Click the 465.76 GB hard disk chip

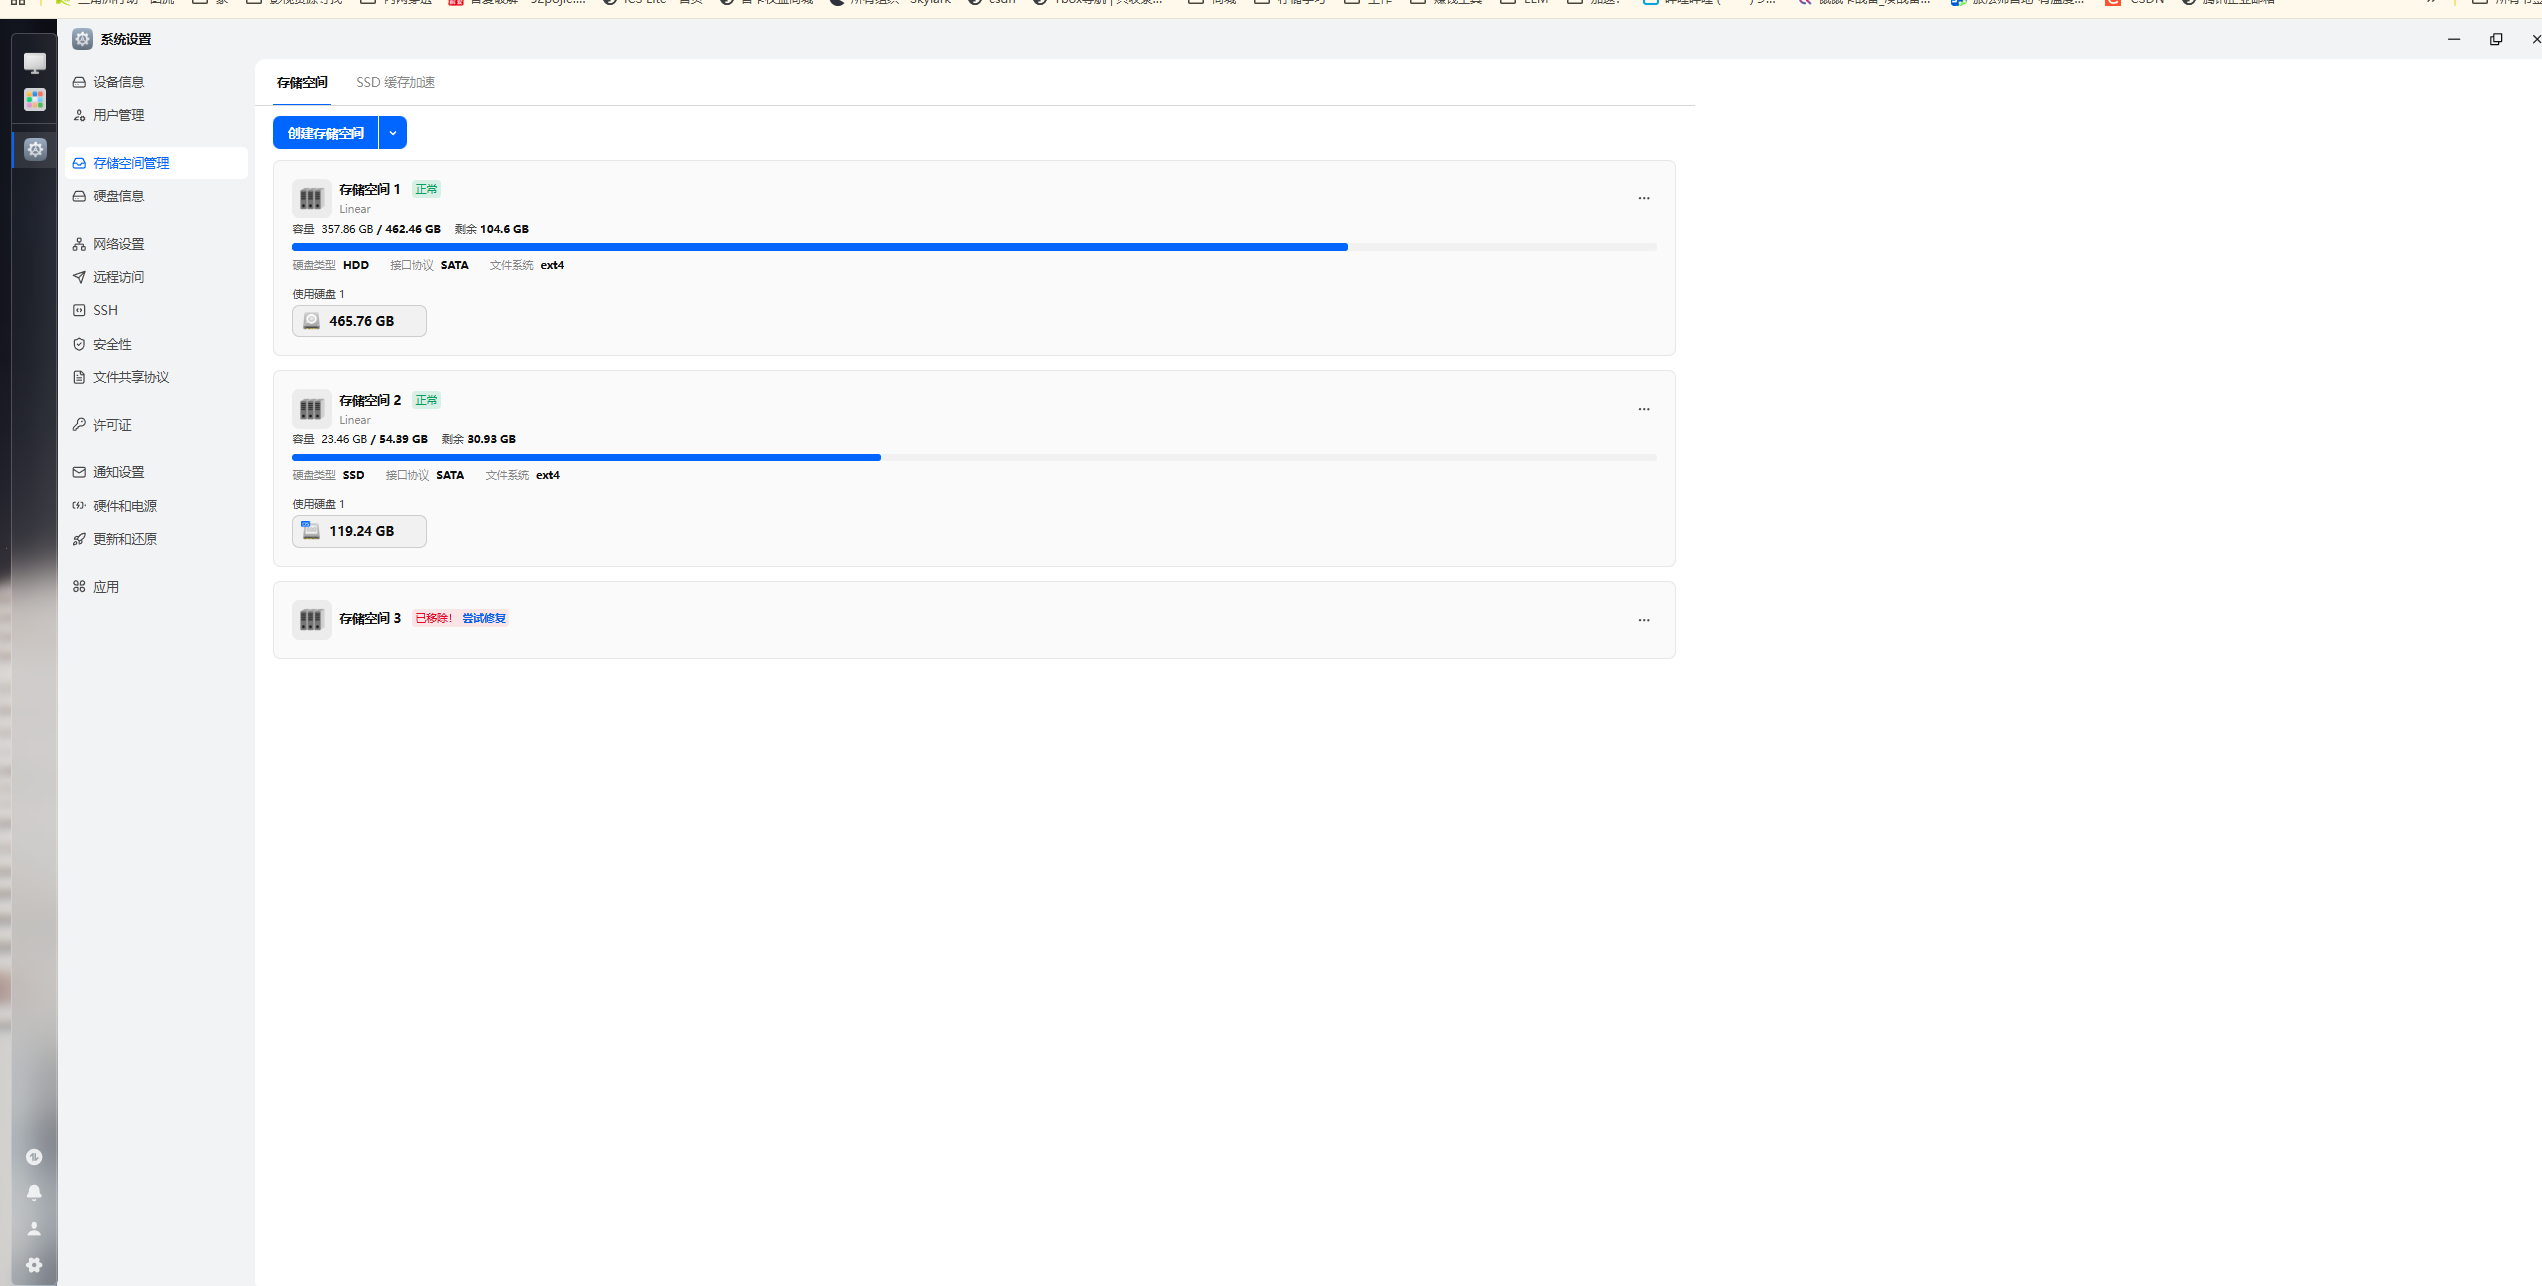click(359, 321)
